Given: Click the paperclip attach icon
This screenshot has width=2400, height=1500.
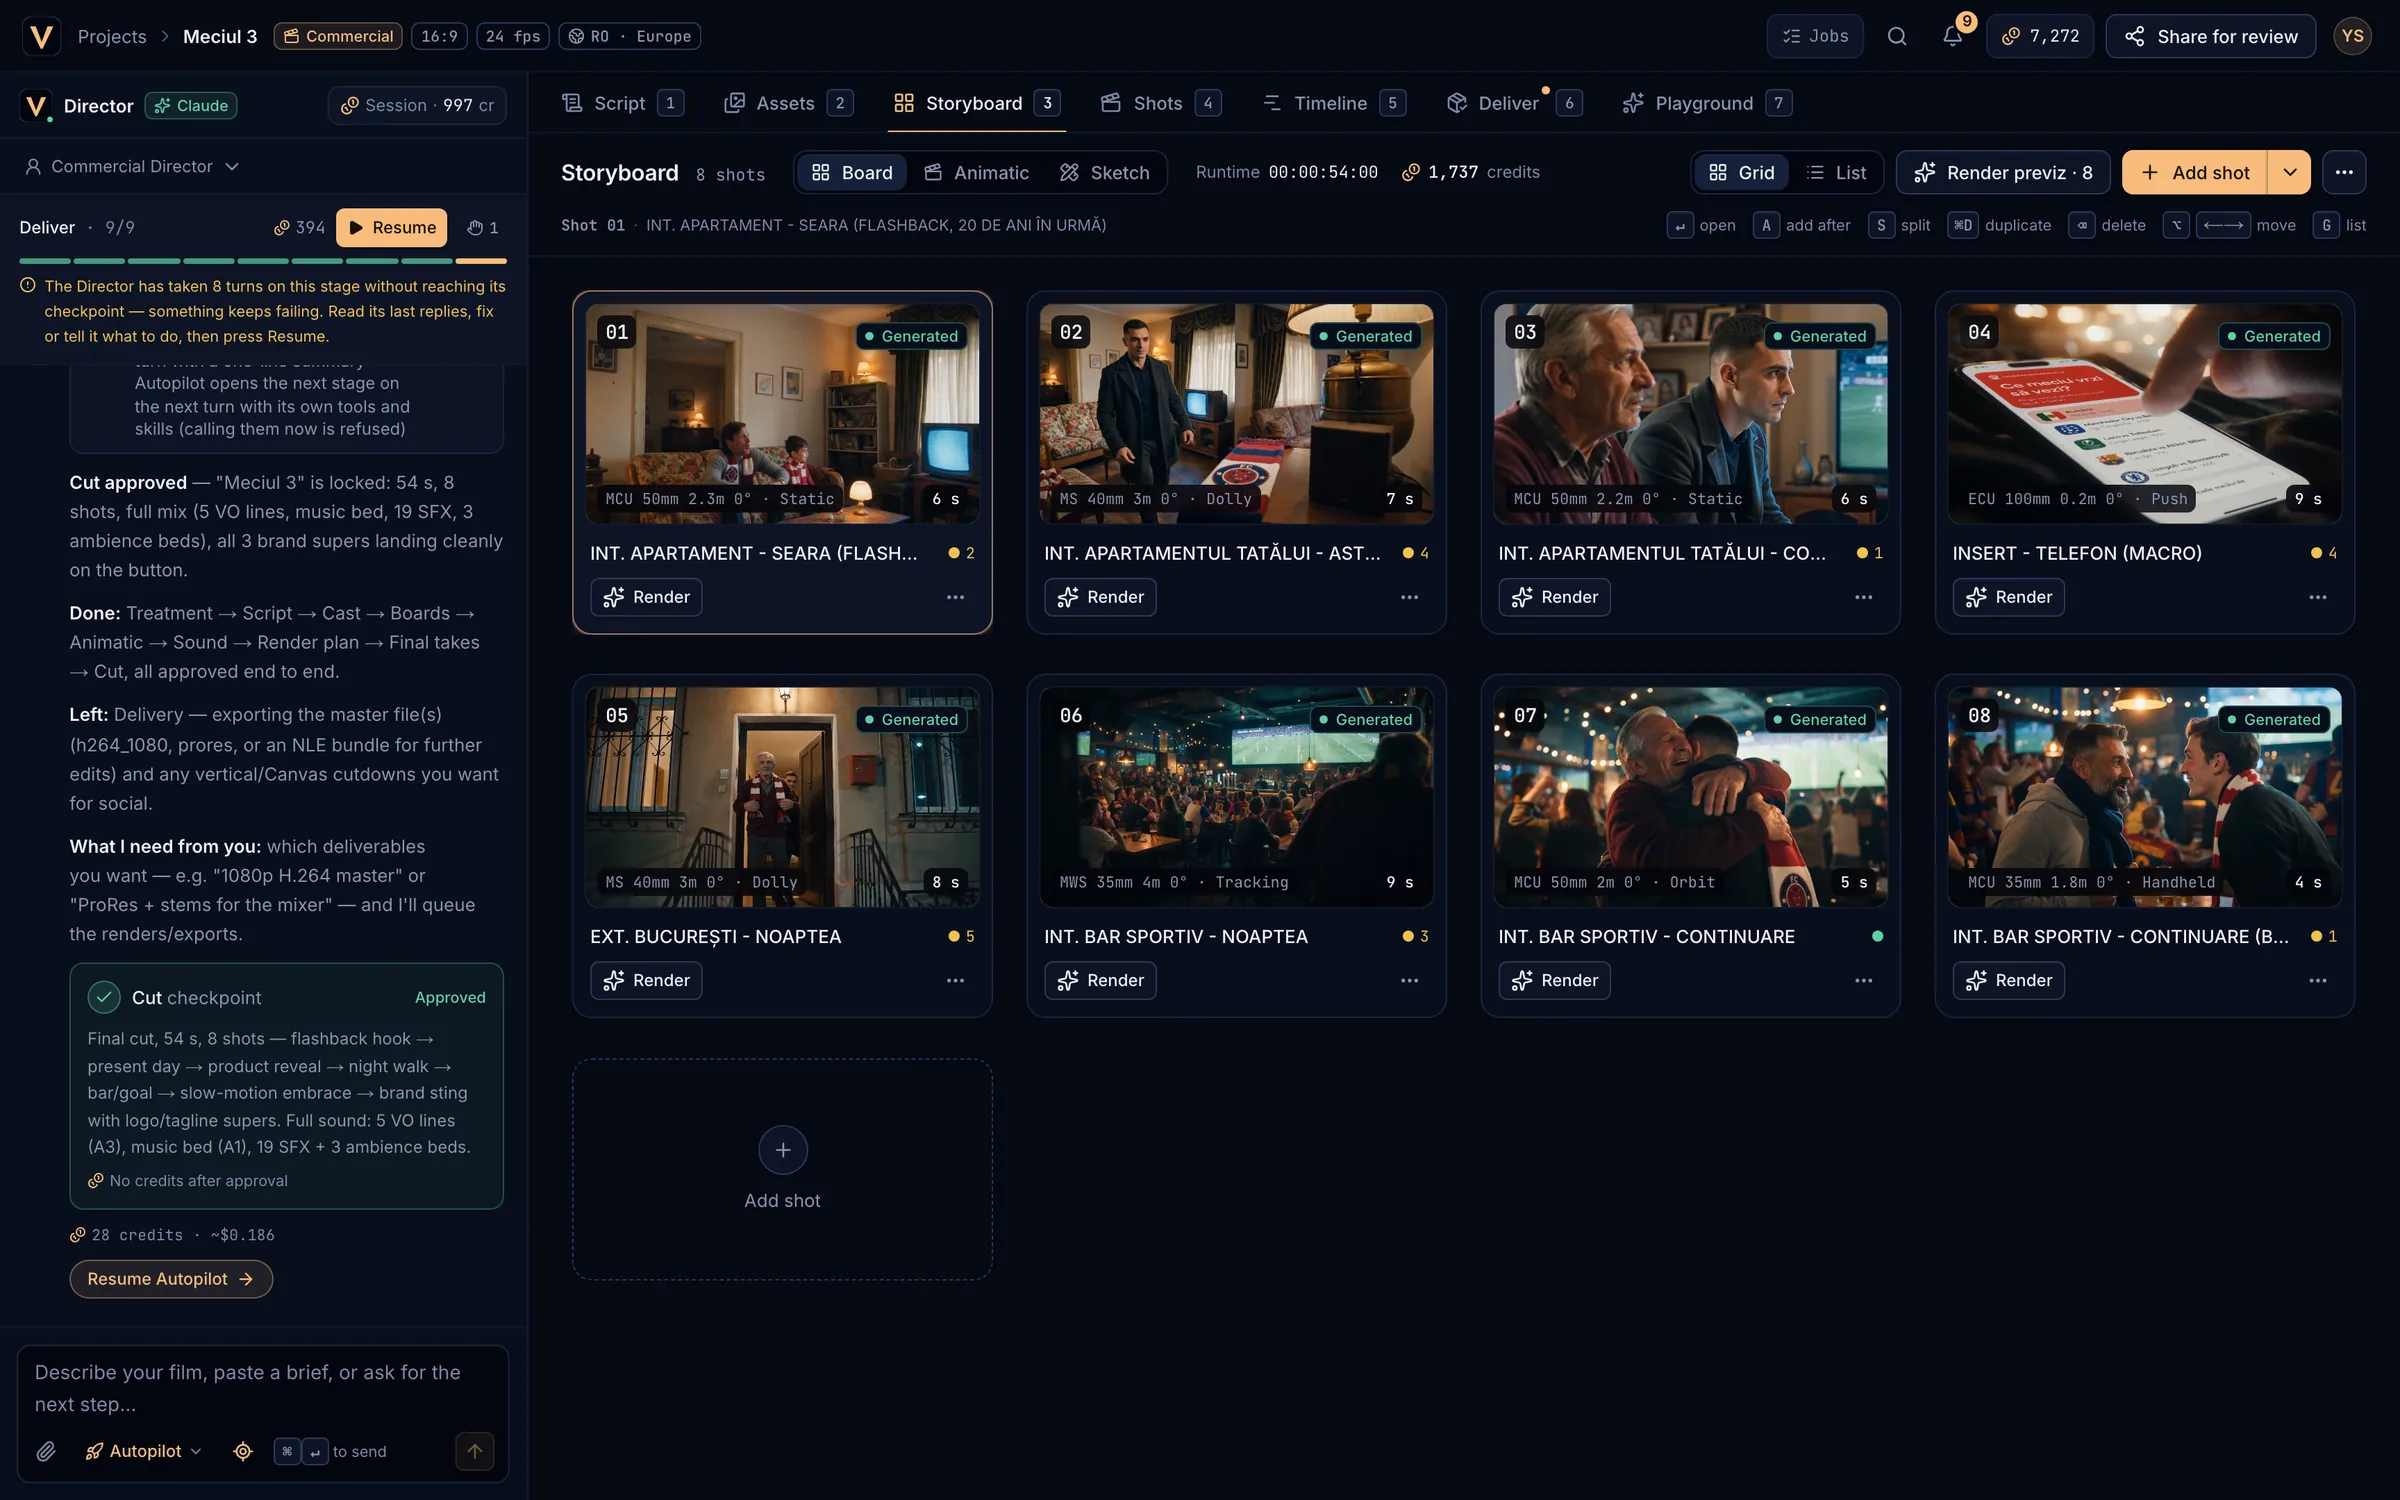Looking at the screenshot, I should [x=46, y=1450].
